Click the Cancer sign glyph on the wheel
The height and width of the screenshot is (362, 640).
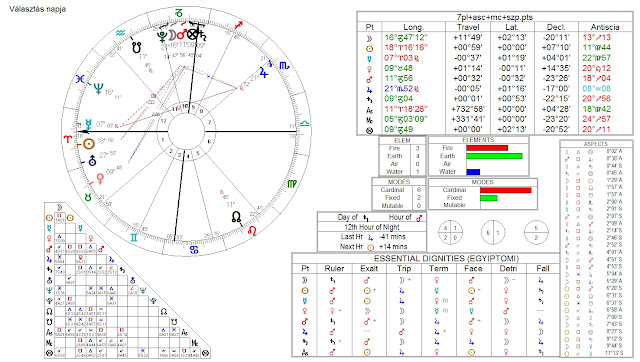pos(194,249)
